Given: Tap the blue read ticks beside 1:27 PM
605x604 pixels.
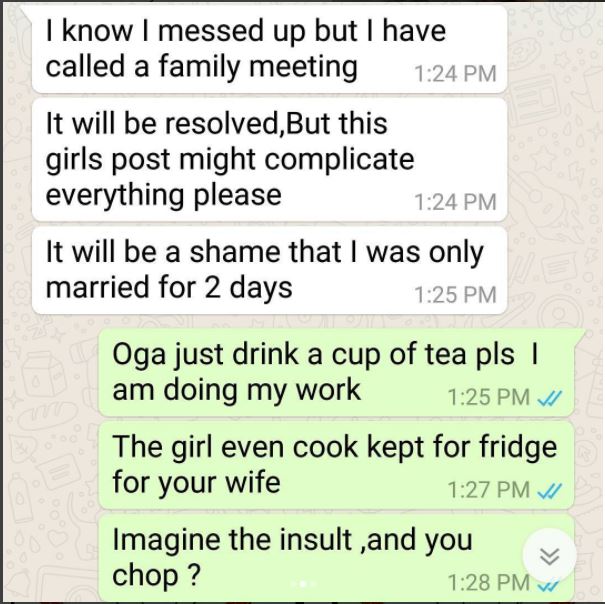Looking at the screenshot, I should 550,491.
